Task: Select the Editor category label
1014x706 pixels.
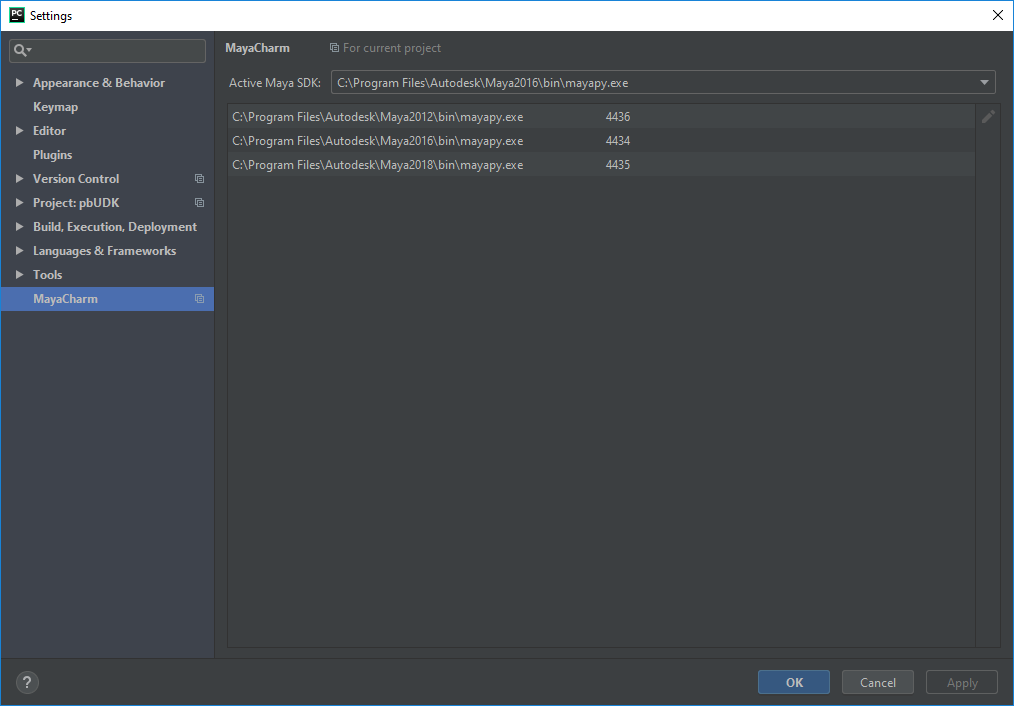Action: (50, 131)
